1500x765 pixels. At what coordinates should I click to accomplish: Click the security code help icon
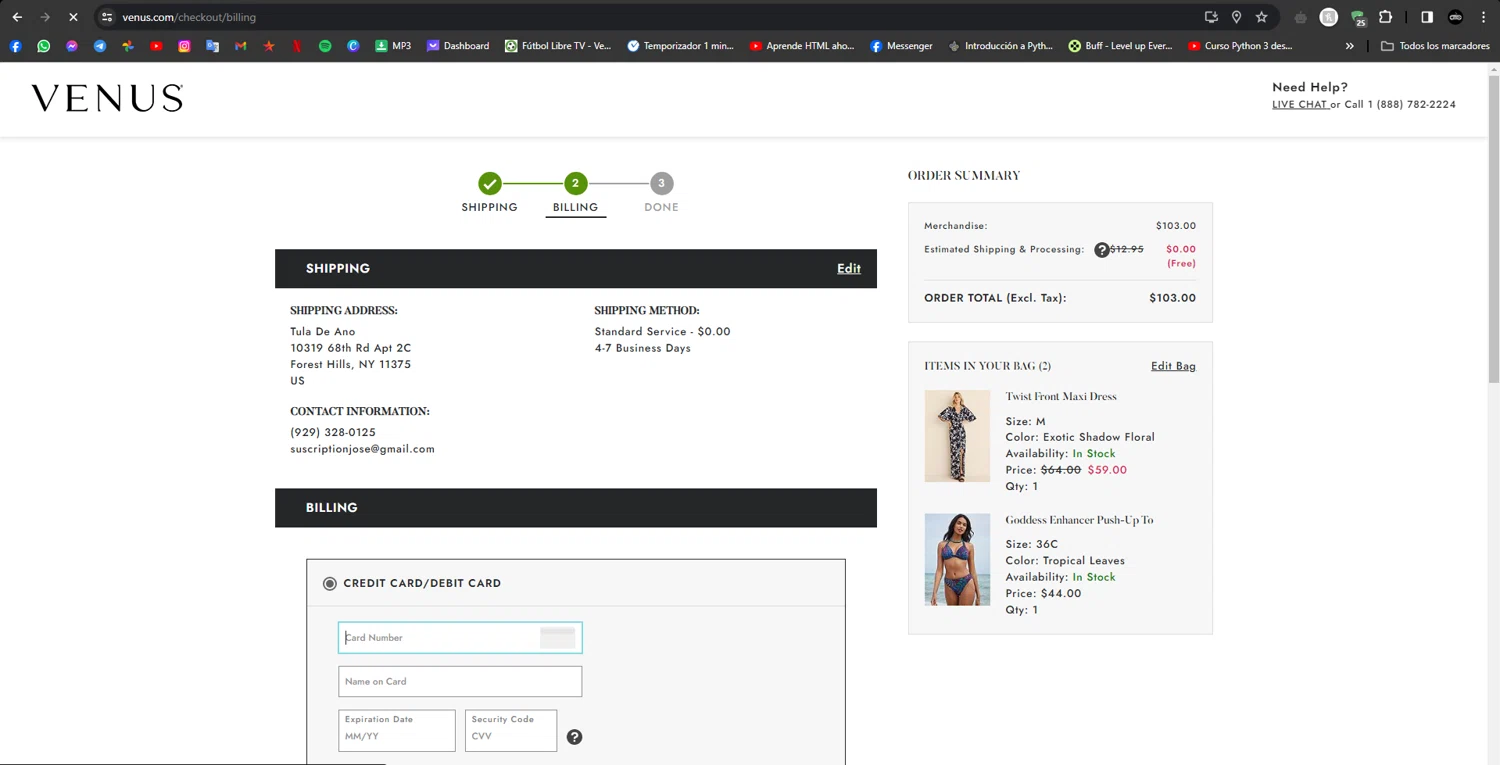(x=574, y=737)
